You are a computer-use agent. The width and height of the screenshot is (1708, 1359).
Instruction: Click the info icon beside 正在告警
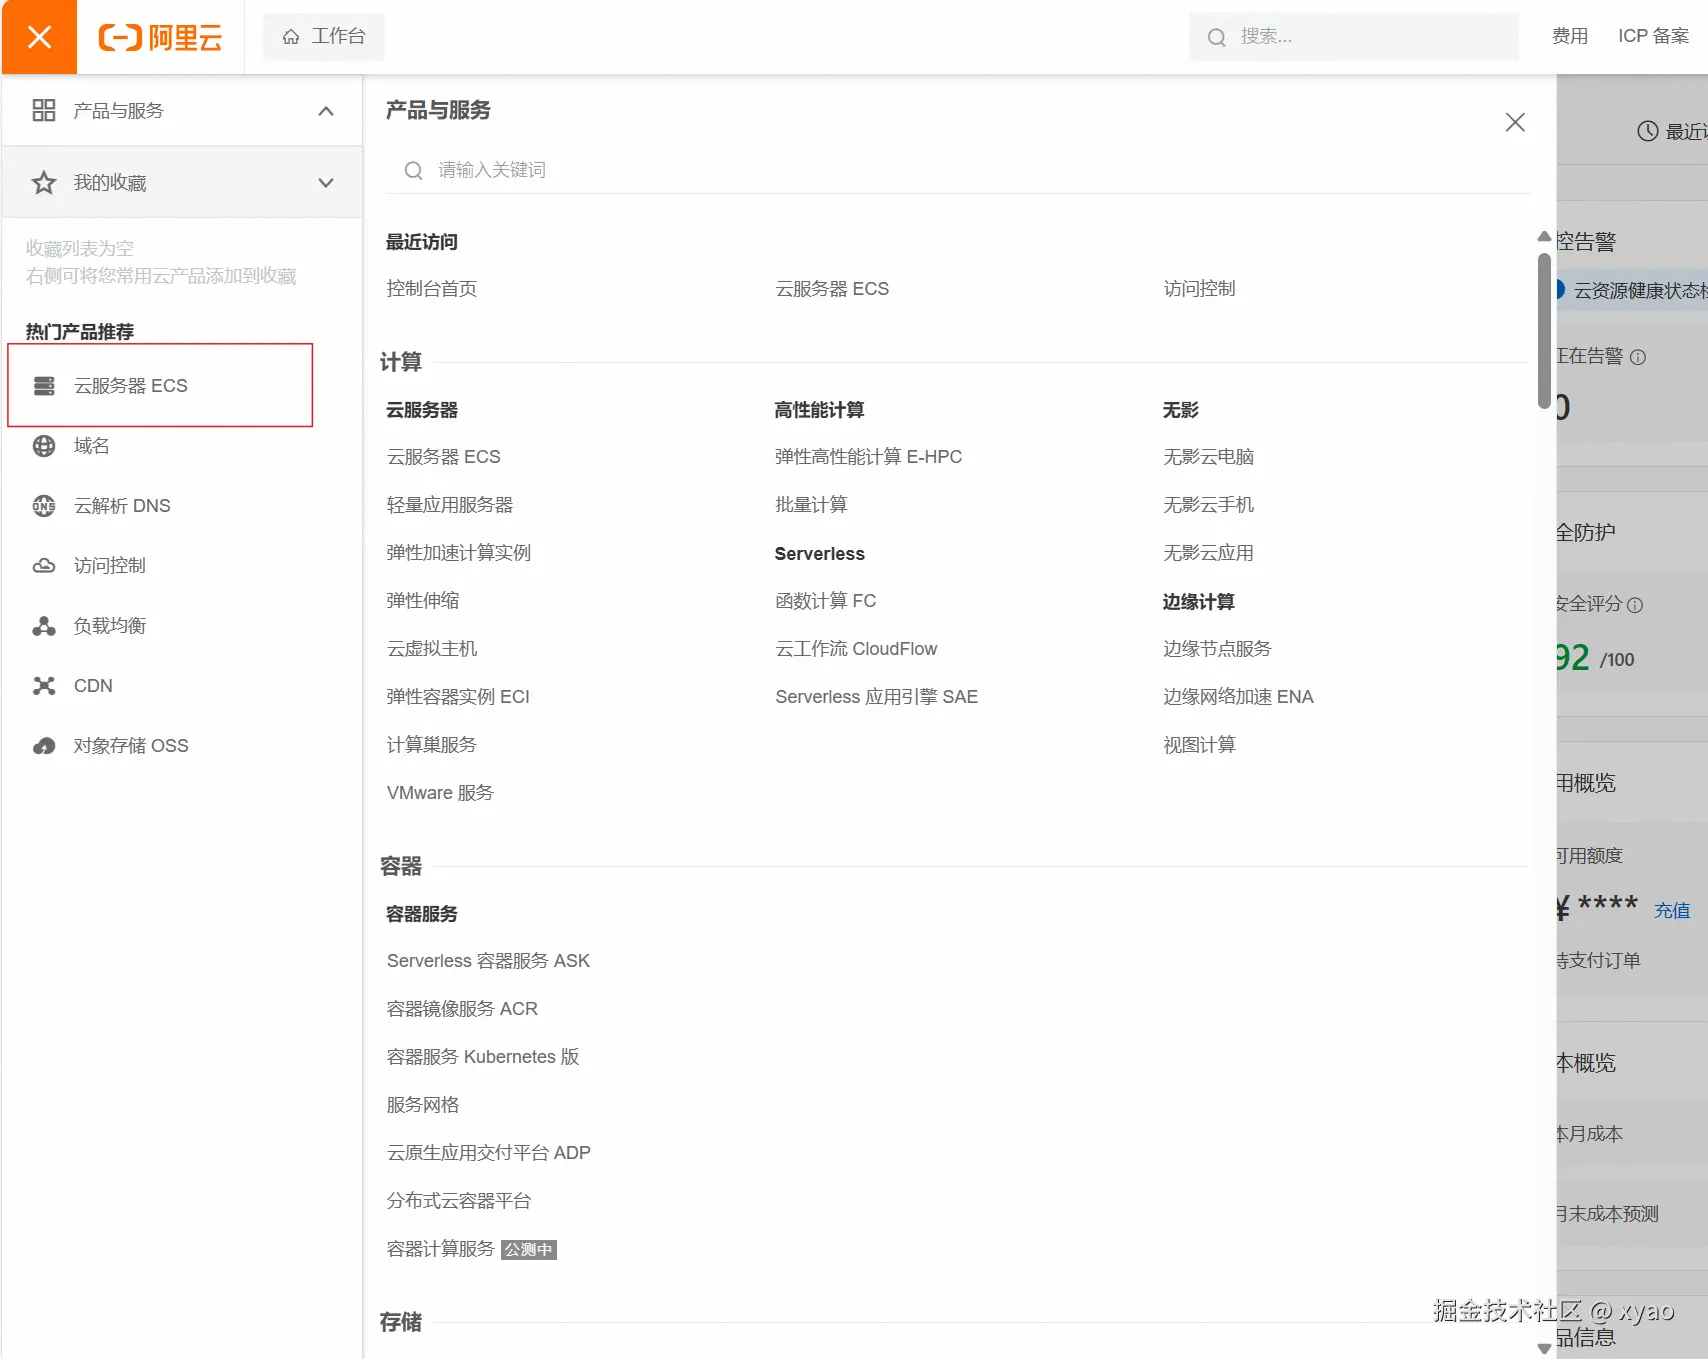coord(1638,357)
